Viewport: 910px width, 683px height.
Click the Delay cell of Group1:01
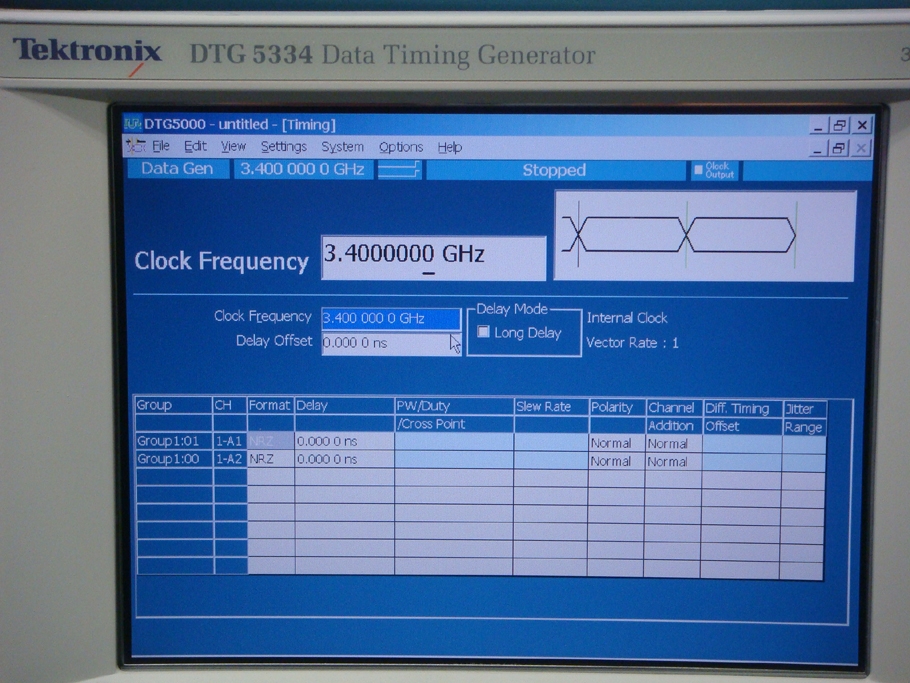pyautogui.click(x=344, y=442)
